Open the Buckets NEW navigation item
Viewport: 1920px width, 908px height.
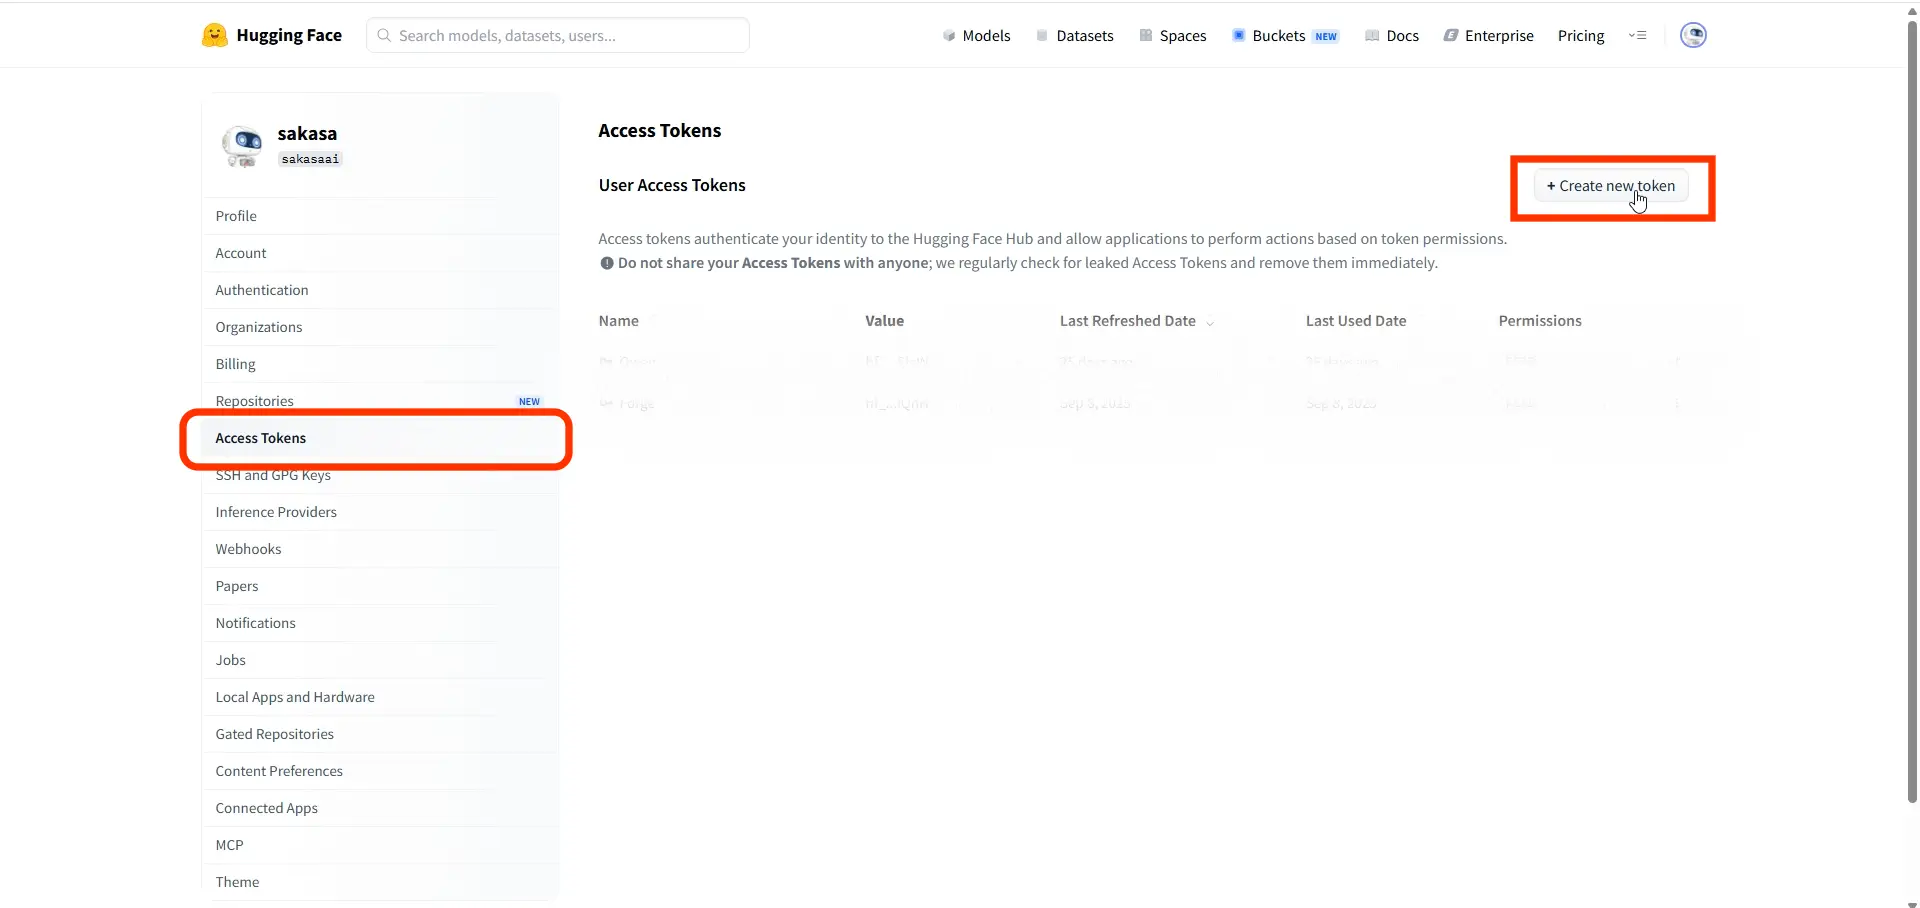tap(1285, 35)
